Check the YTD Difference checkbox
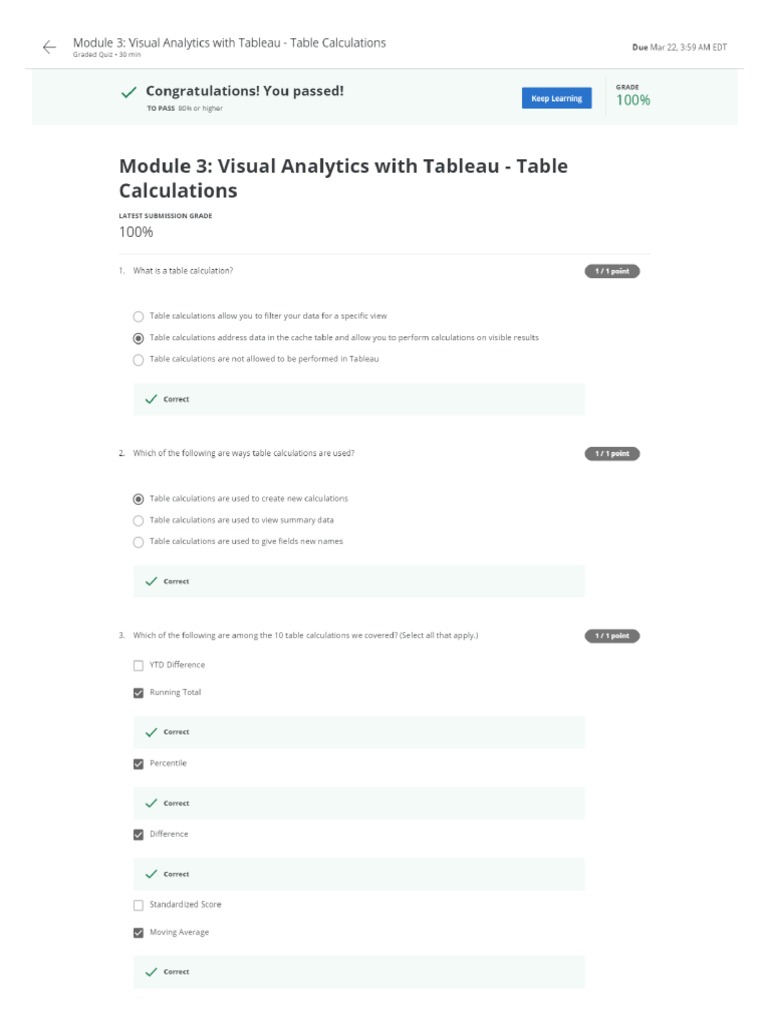768x1024 pixels. coord(138,665)
